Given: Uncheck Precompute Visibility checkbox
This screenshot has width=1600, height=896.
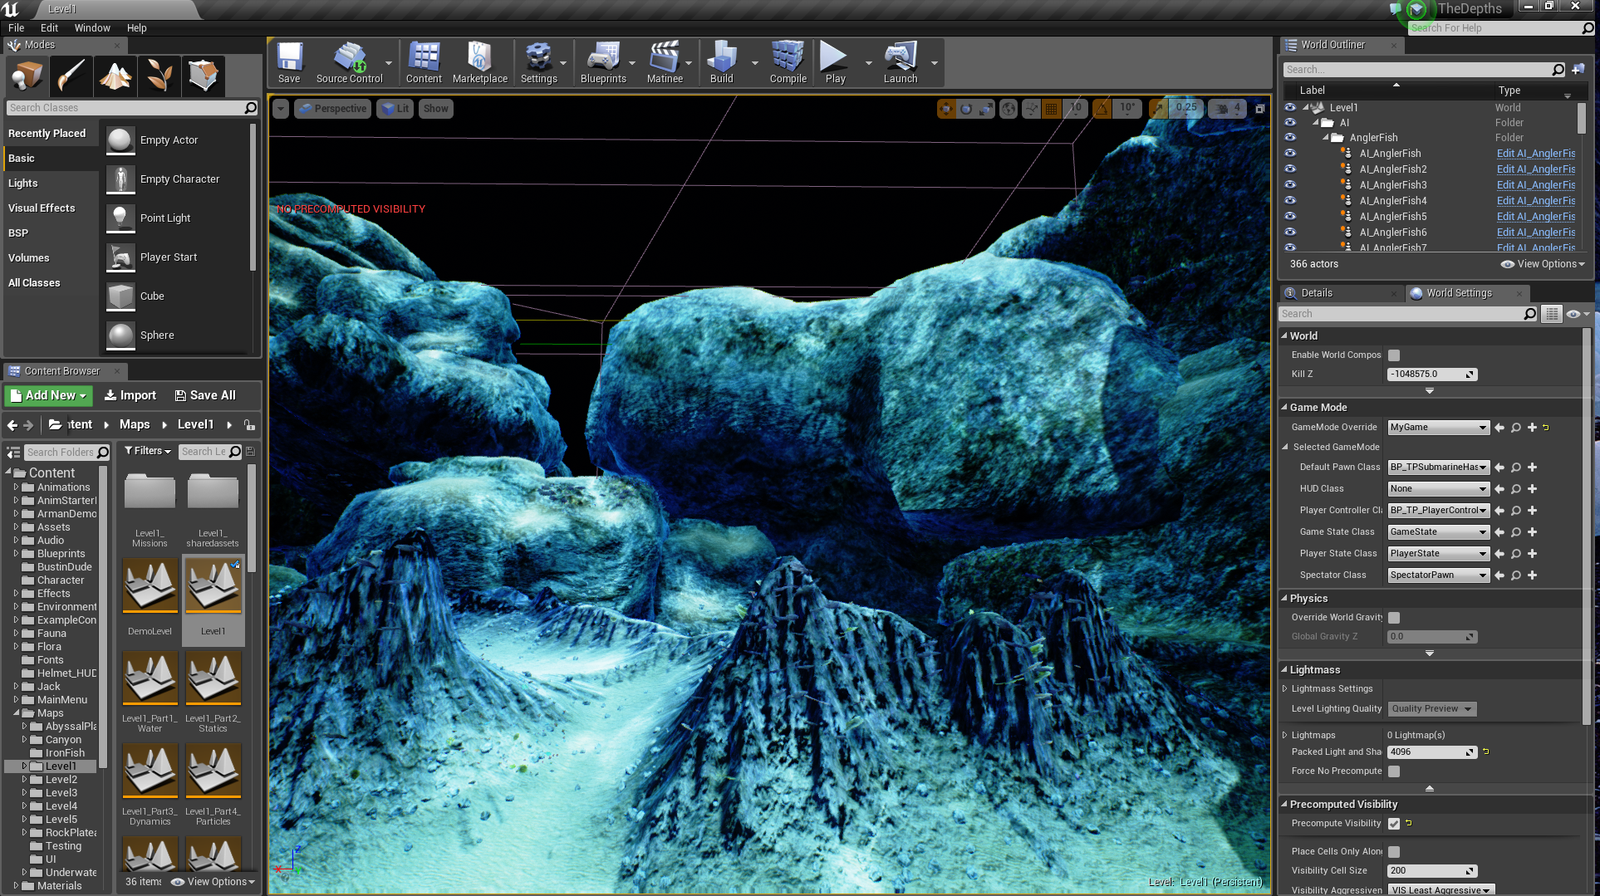Looking at the screenshot, I should 1394,824.
